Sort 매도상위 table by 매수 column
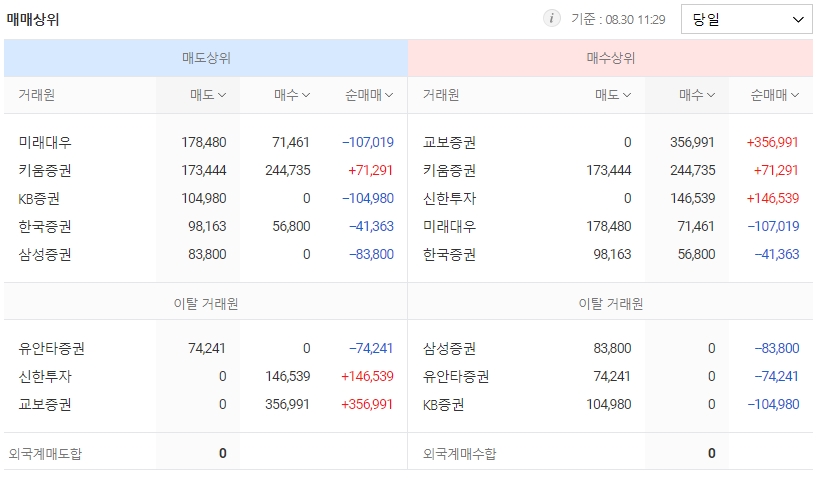 (292, 95)
